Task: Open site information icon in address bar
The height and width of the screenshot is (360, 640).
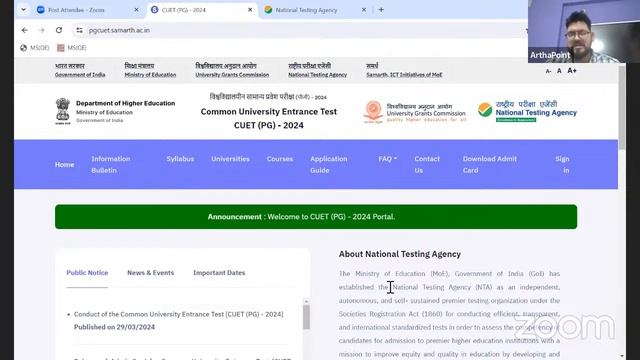Action: (x=79, y=30)
